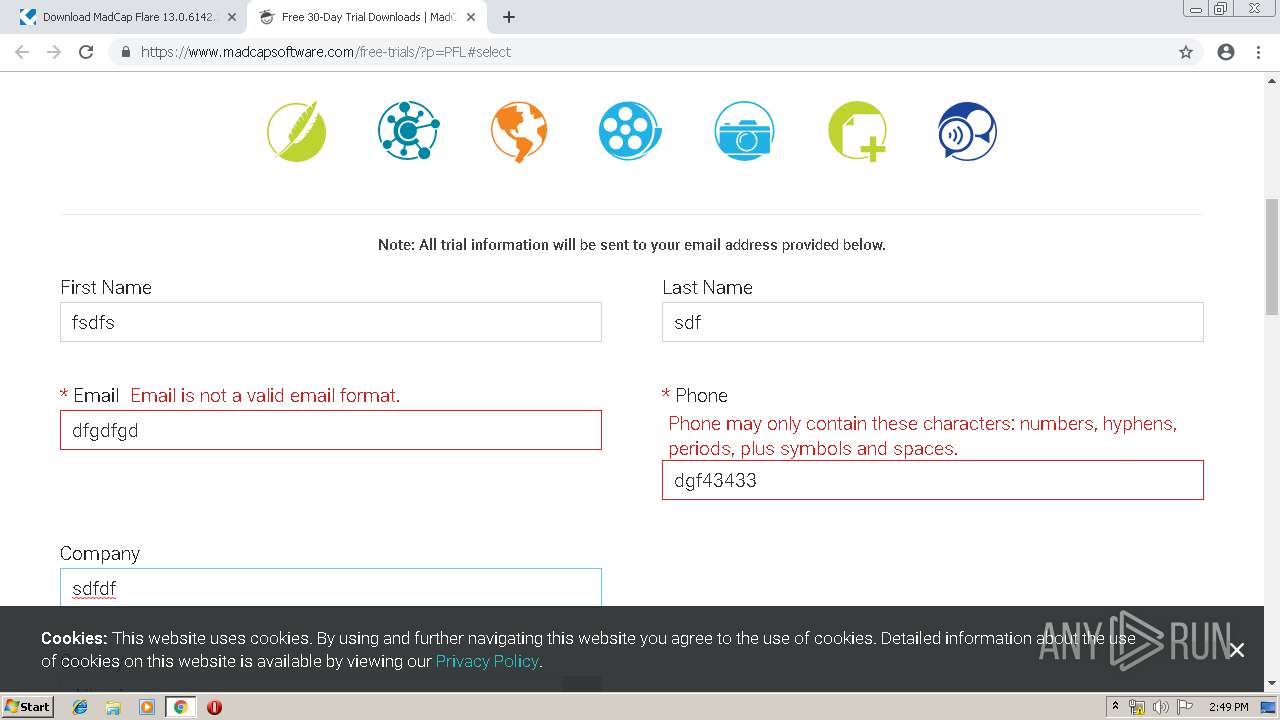The width and height of the screenshot is (1280, 720).
Task: Reload the current page
Action: point(86,52)
